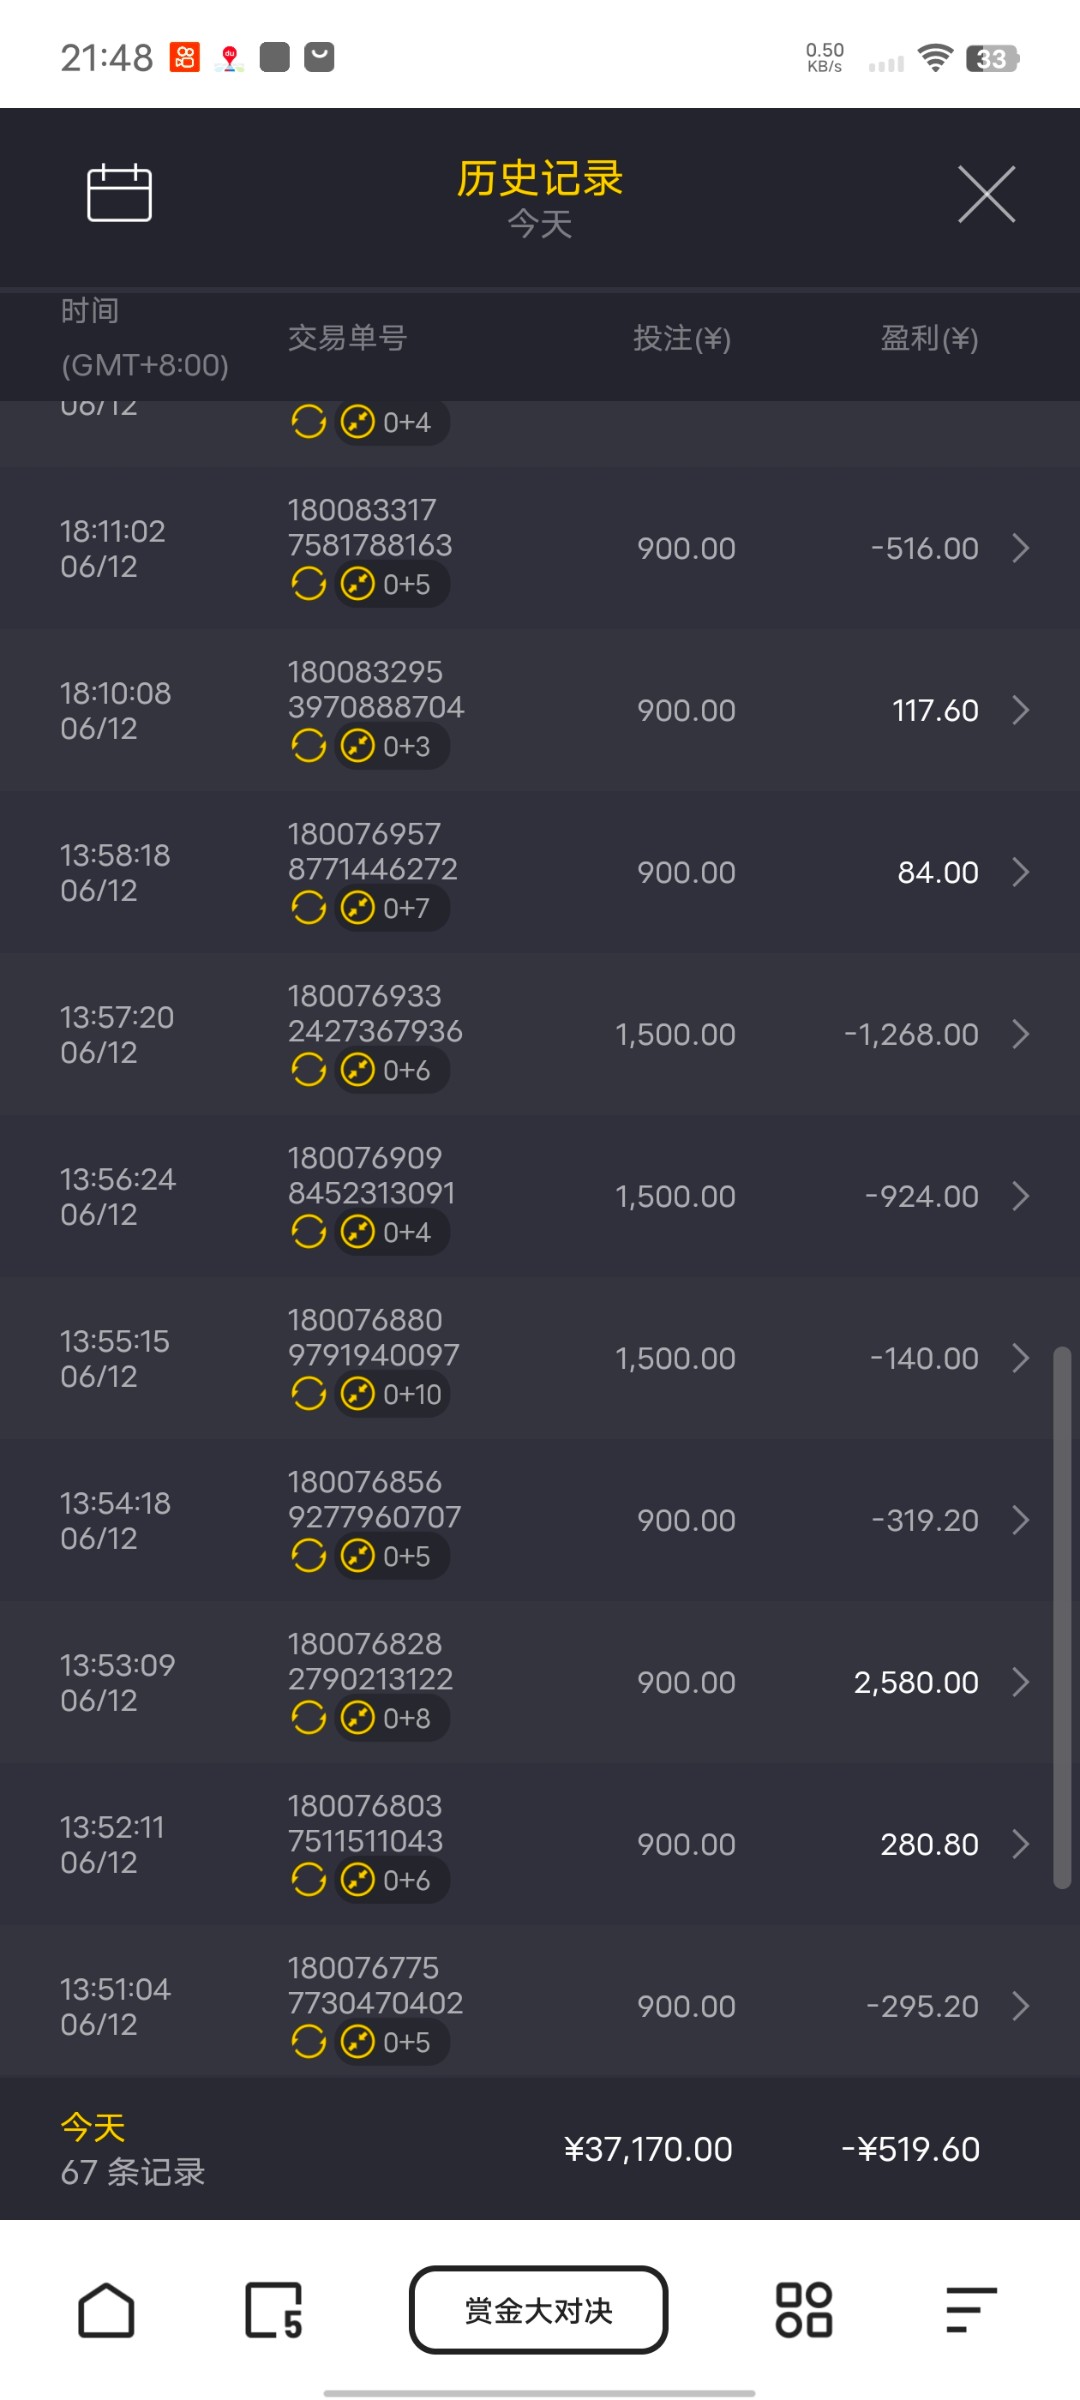
Task: Click the 历史记录 title header
Action: pos(540,179)
